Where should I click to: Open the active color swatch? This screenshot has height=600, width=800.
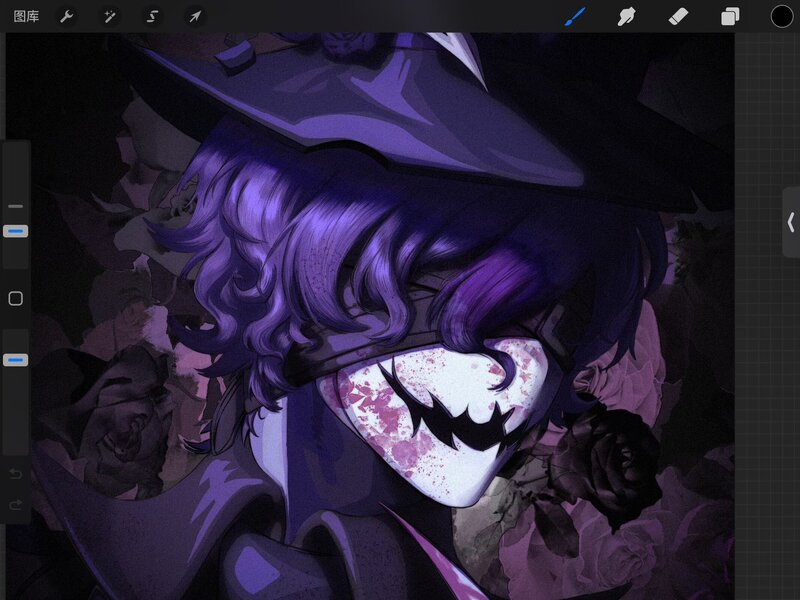tap(782, 16)
